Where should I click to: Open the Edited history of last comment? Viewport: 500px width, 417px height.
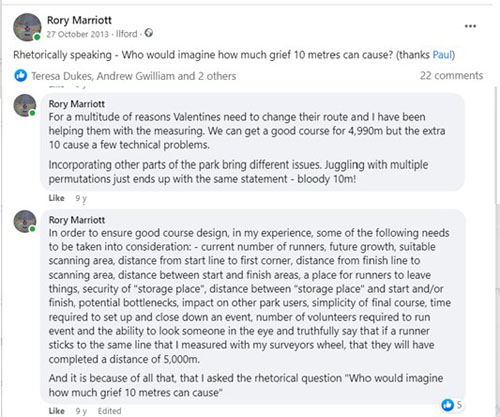[109, 411]
